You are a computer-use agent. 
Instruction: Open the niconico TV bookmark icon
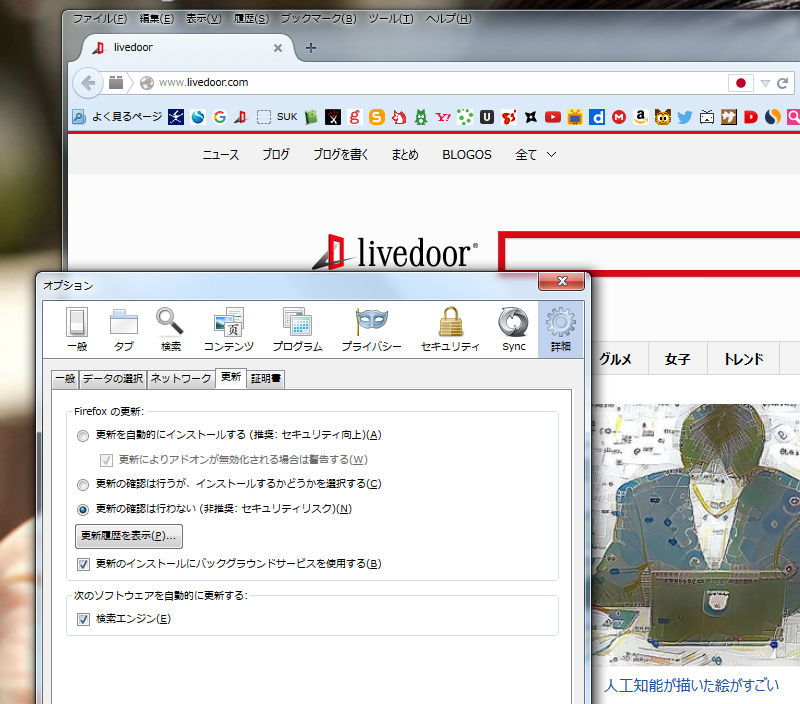coord(707,117)
